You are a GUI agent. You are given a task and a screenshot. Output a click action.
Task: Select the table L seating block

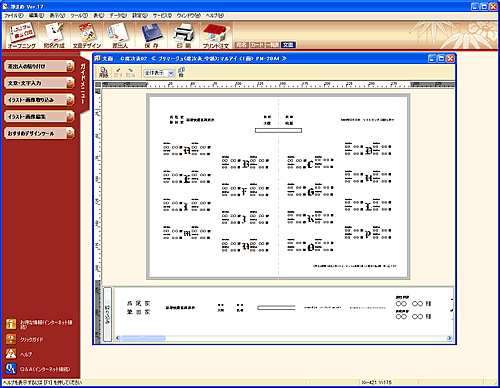pos(368,205)
